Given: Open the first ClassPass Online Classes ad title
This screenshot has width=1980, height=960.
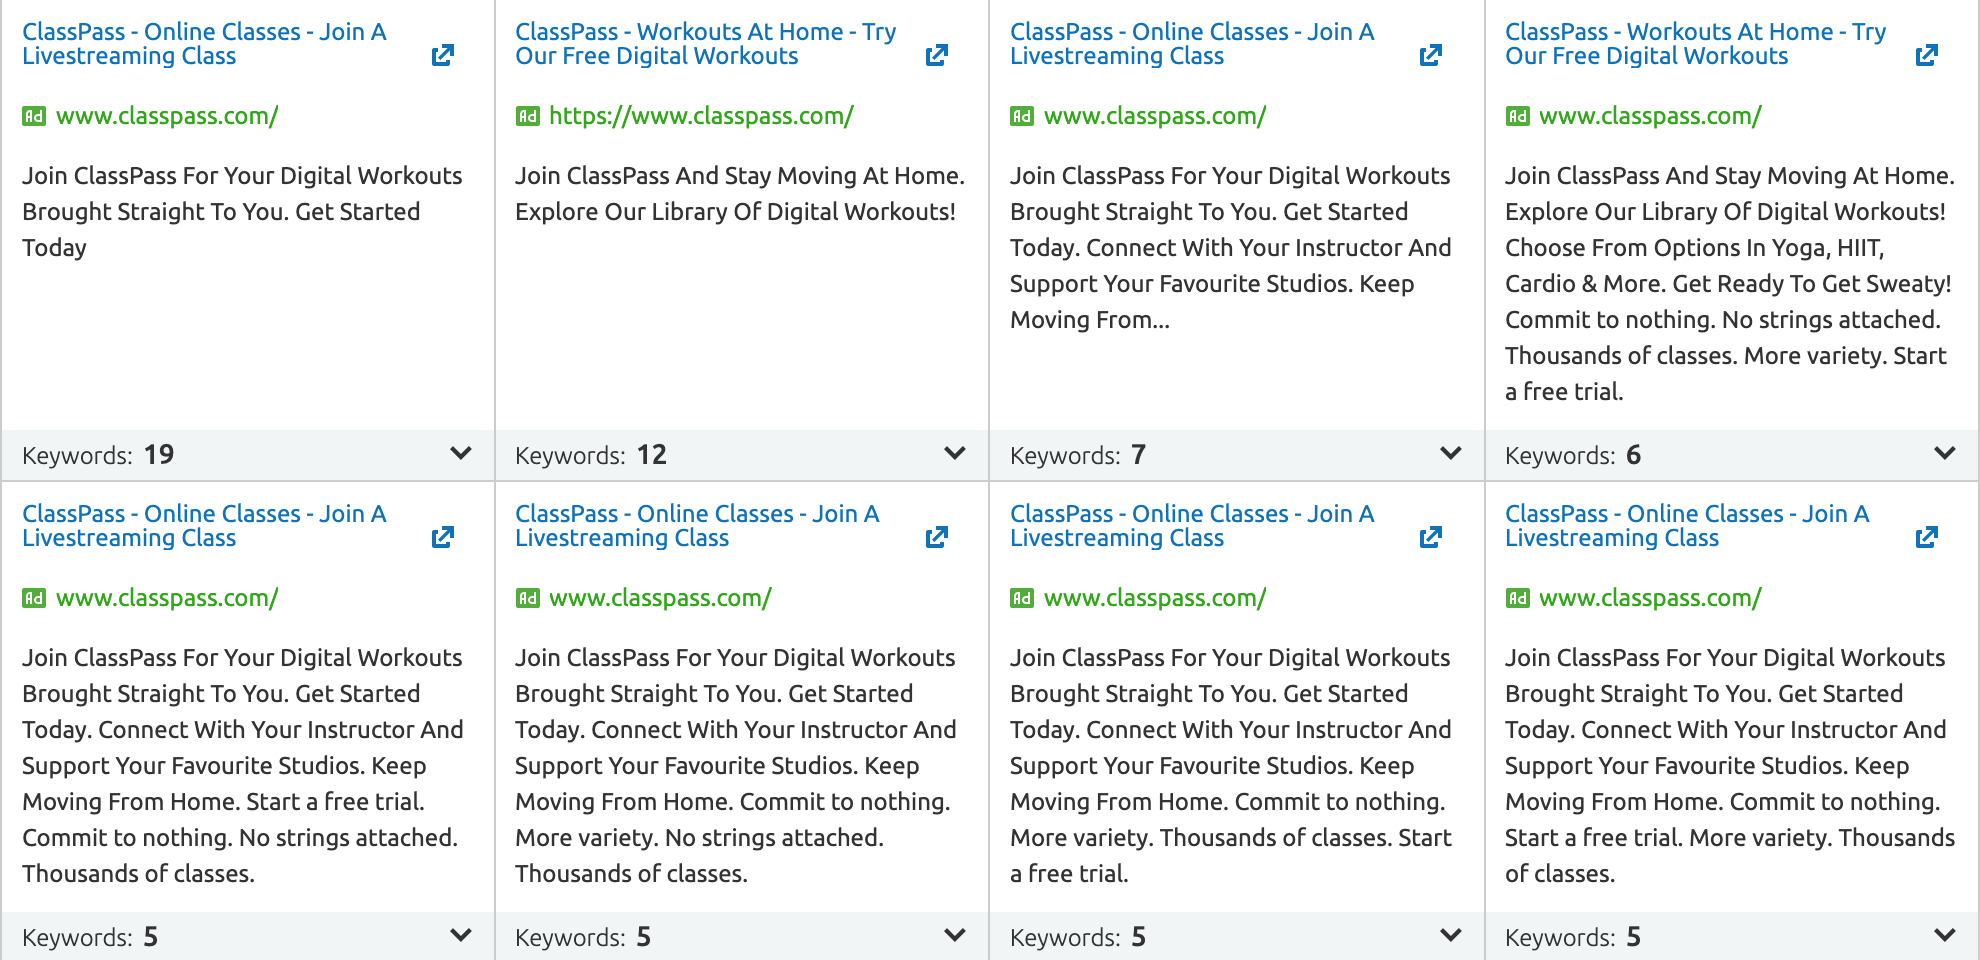Looking at the screenshot, I should pyautogui.click(x=203, y=43).
